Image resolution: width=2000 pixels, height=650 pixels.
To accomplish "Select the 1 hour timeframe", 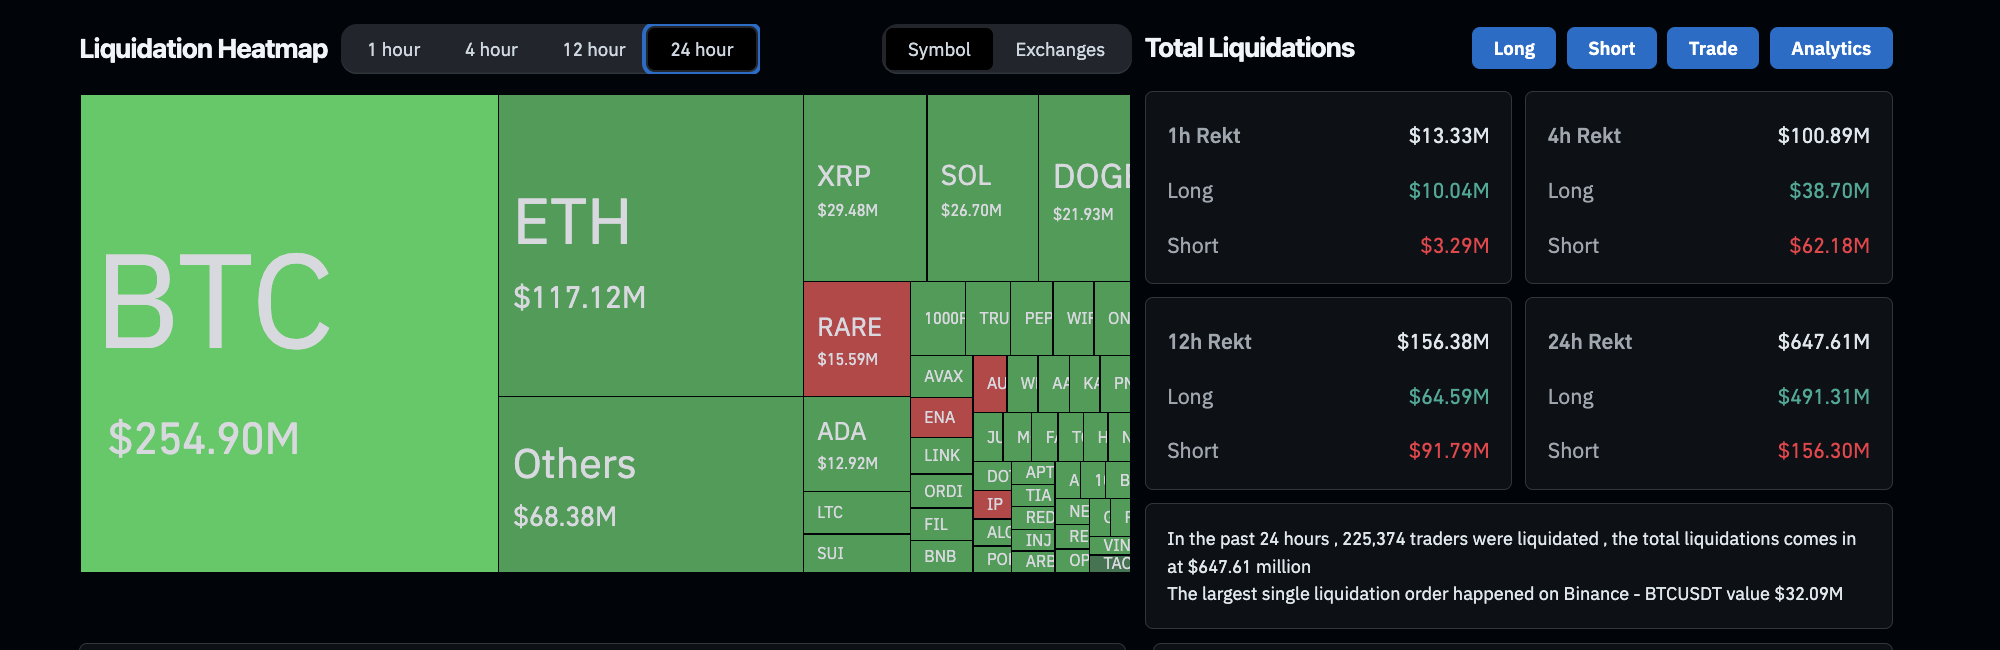I will pyautogui.click(x=393, y=49).
